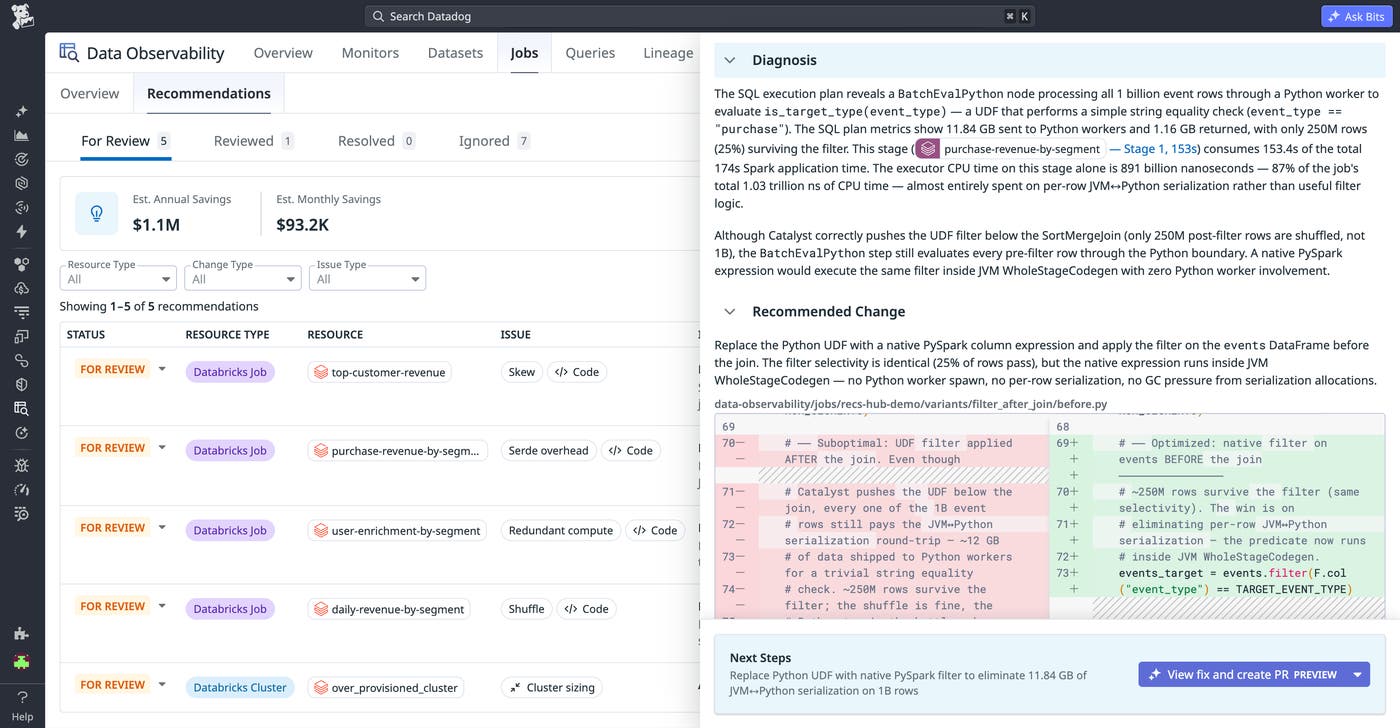
Task: Open the top-level Overview tab
Action: point(283,53)
